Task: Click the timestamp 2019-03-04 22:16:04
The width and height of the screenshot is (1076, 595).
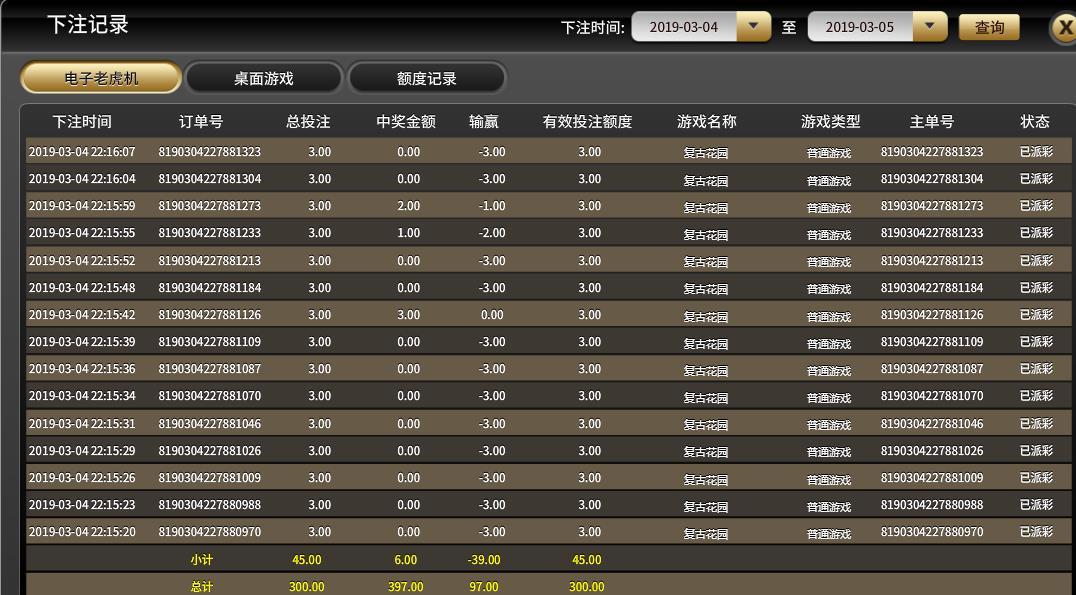Action: click(x=82, y=178)
